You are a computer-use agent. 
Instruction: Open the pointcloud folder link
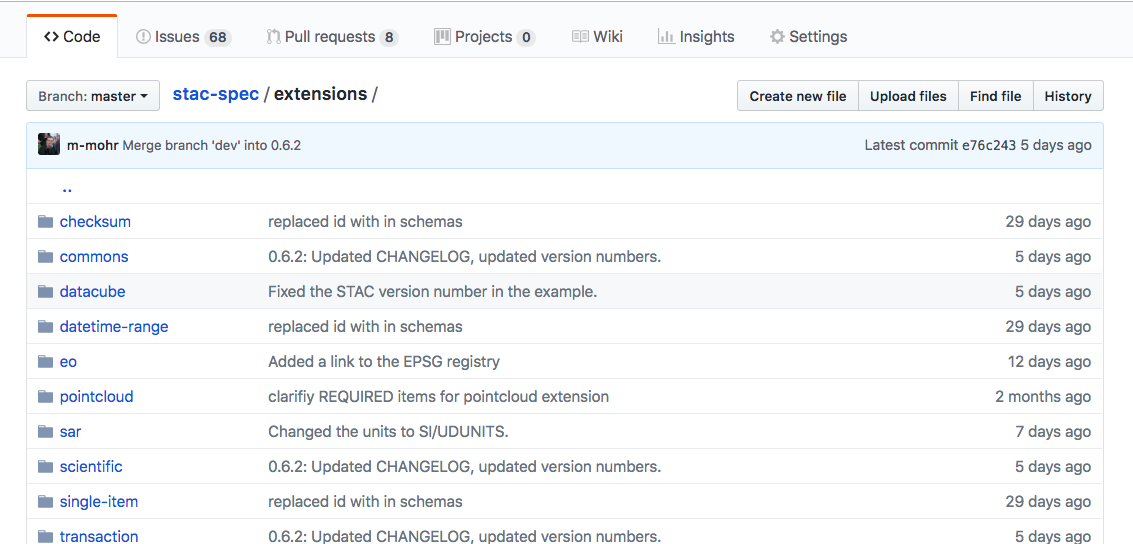(x=97, y=397)
